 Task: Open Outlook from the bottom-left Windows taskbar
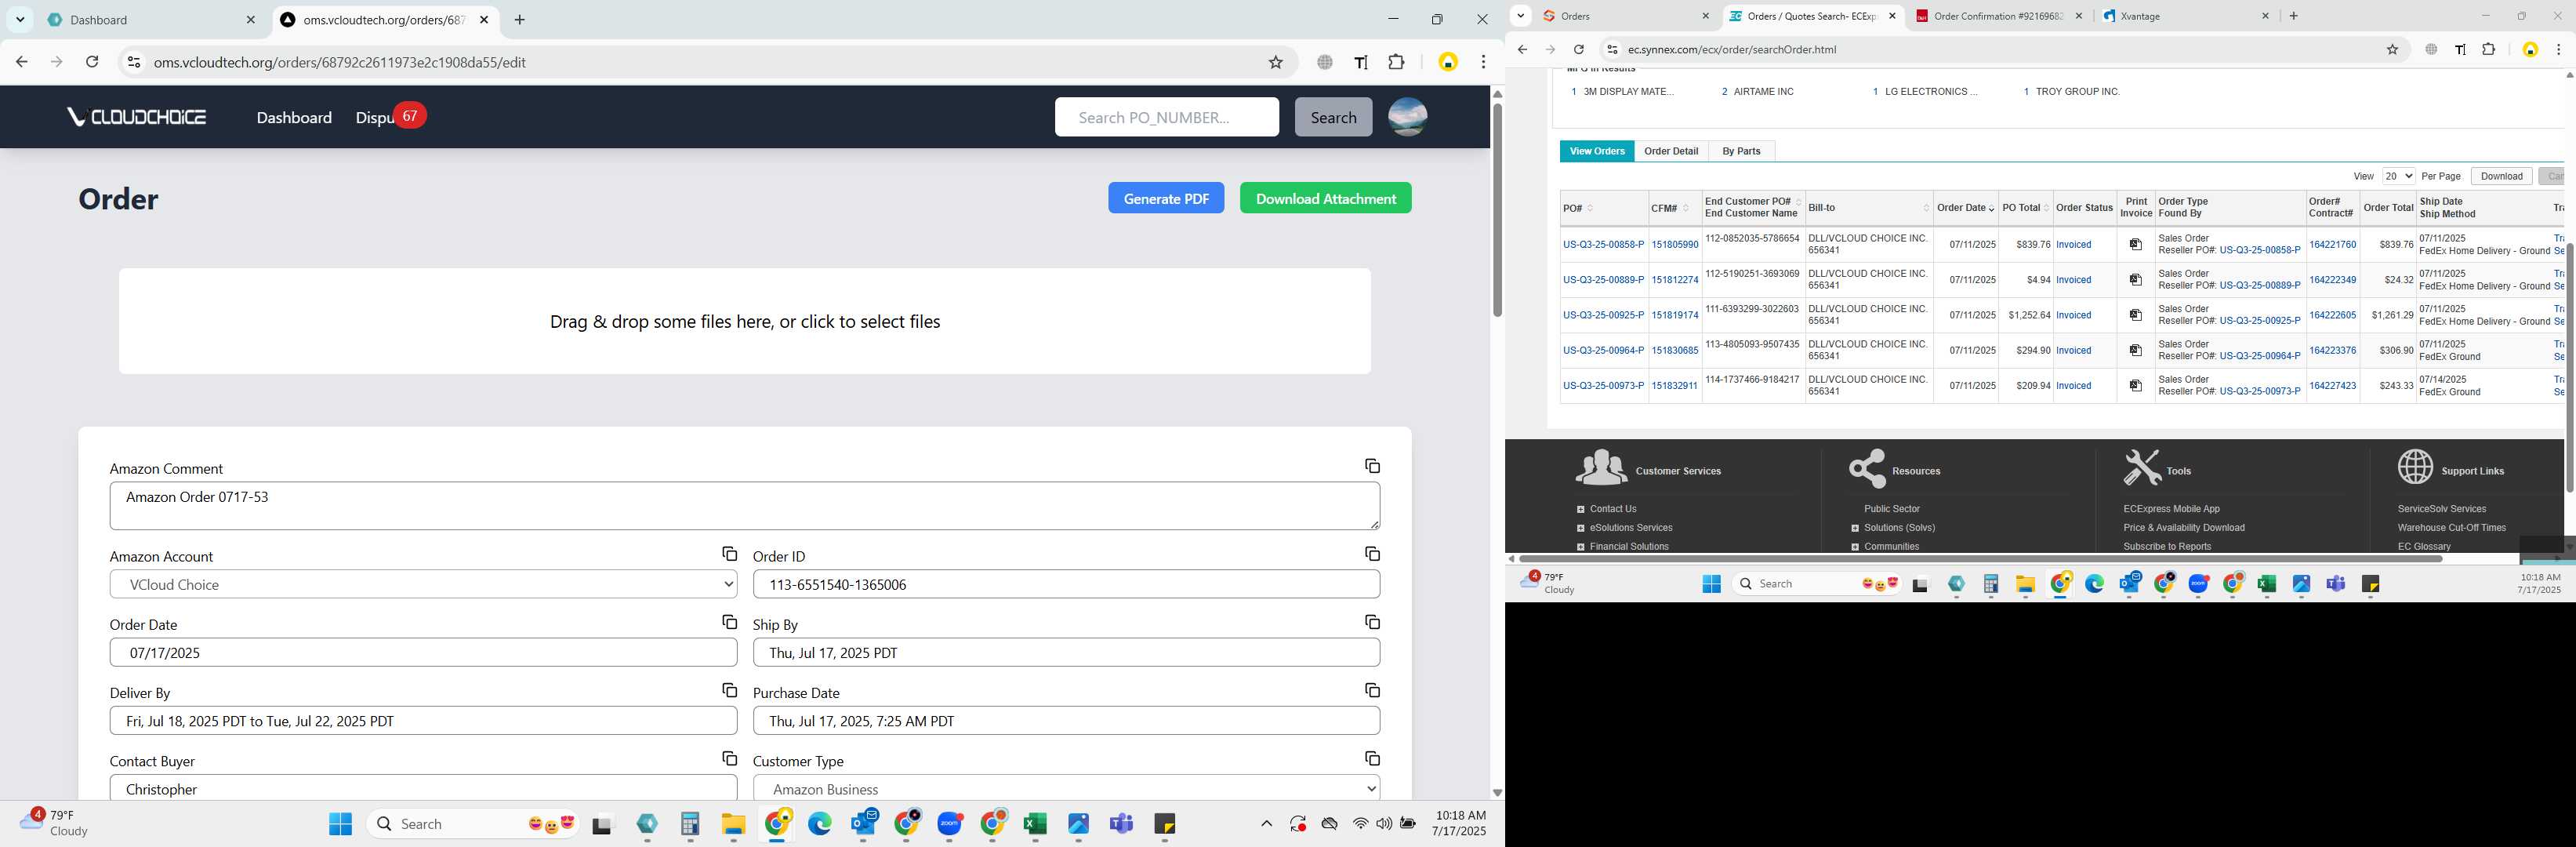(863, 823)
